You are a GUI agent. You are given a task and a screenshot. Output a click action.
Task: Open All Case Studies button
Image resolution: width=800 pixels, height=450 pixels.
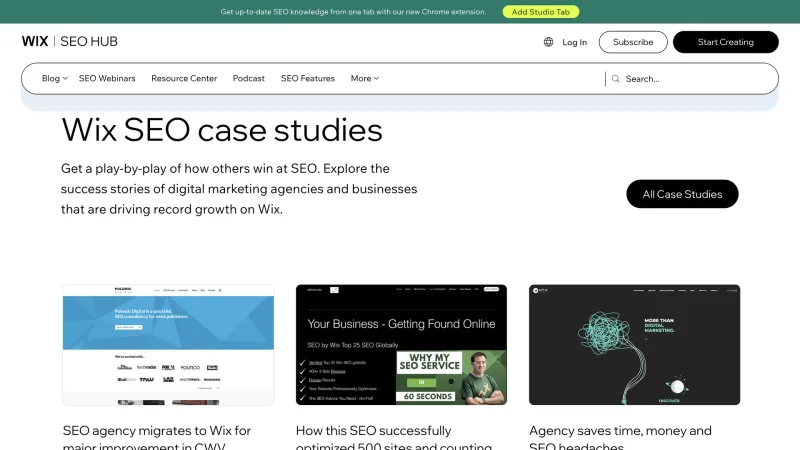pyautogui.click(x=682, y=194)
